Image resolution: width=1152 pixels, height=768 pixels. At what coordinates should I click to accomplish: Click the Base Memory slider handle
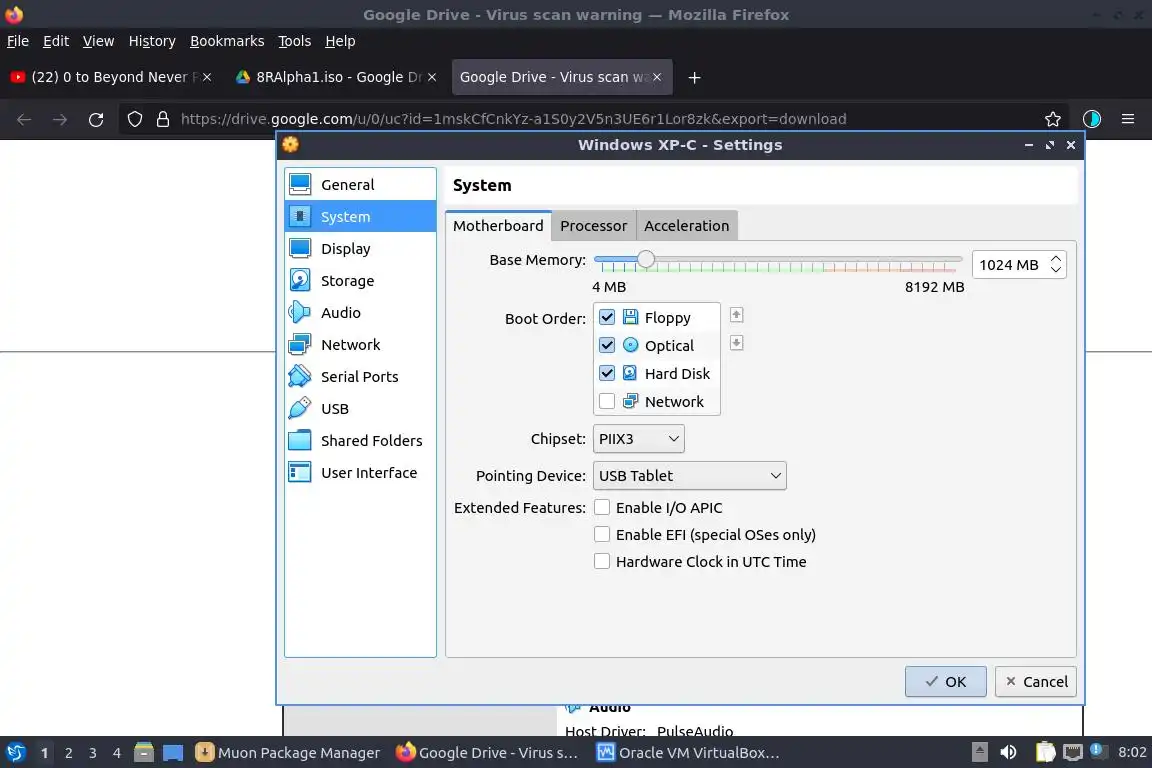click(646, 259)
